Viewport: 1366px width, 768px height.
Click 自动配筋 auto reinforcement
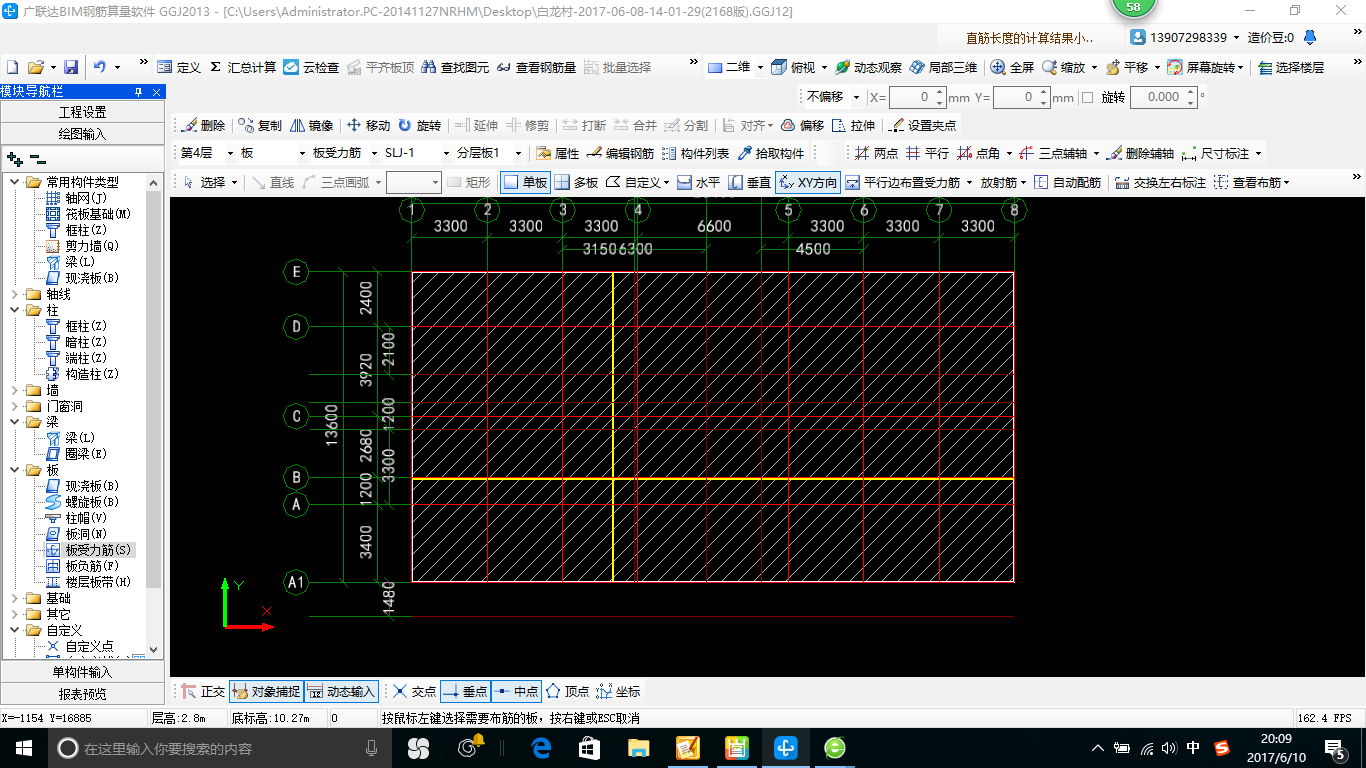[x=1067, y=182]
